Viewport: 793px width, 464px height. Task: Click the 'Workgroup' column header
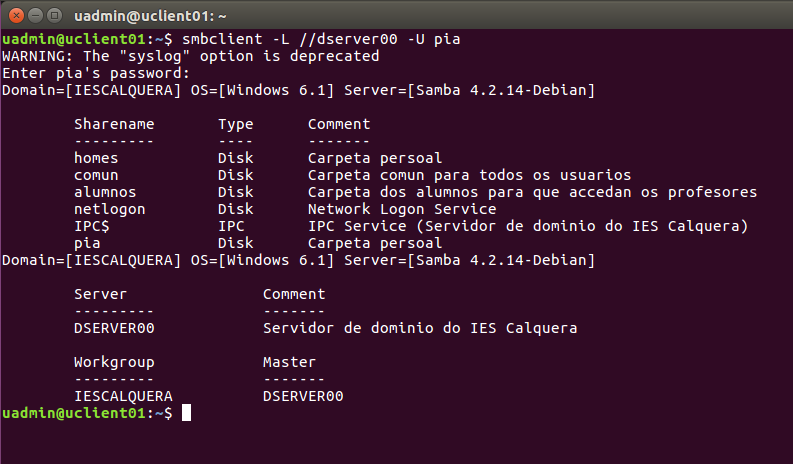[x=114, y=362]
